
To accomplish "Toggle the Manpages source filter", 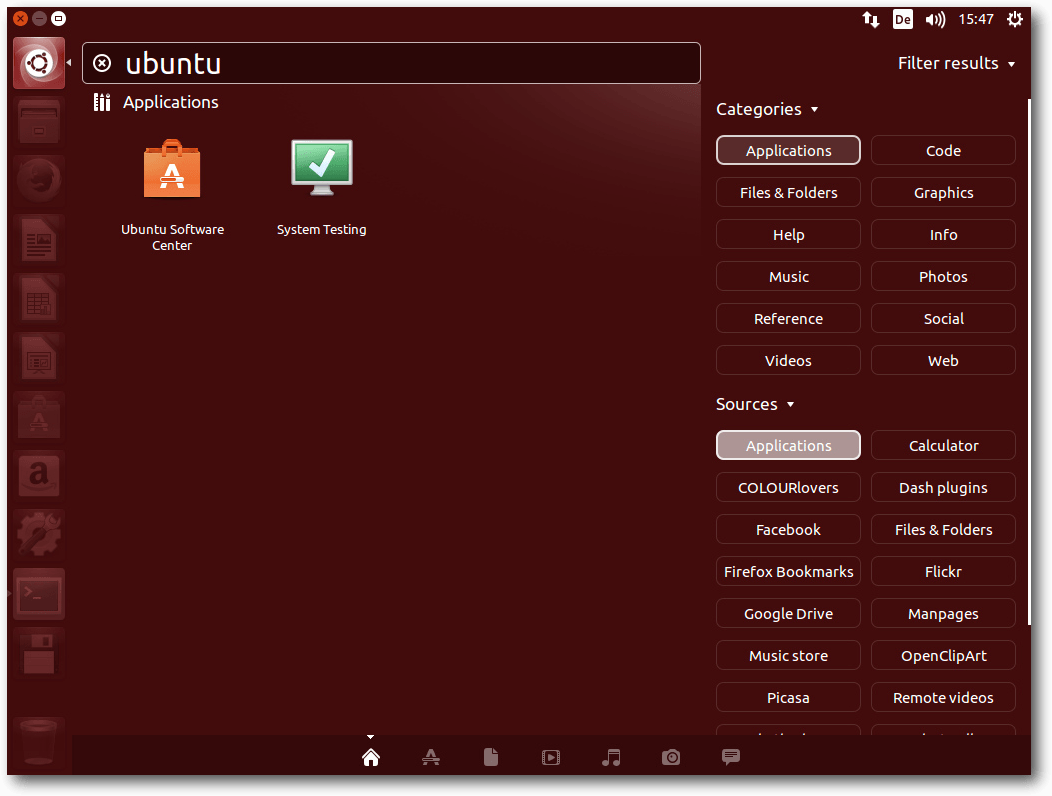I will 943,613.
